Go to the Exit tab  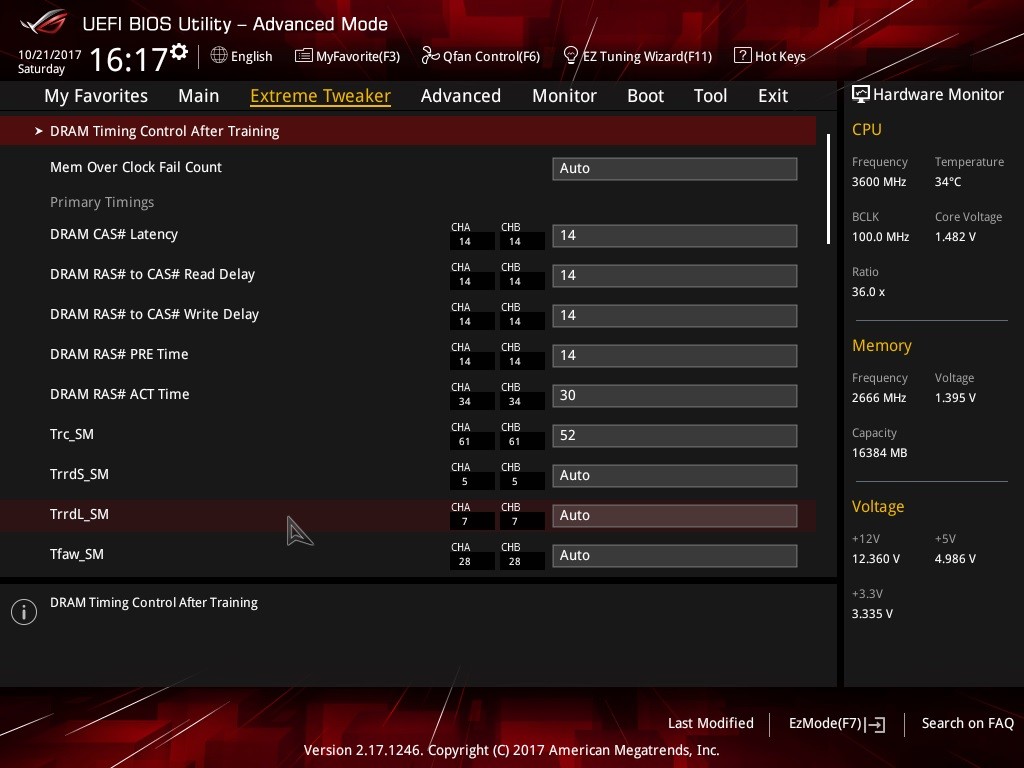click(x=773, y=95)
